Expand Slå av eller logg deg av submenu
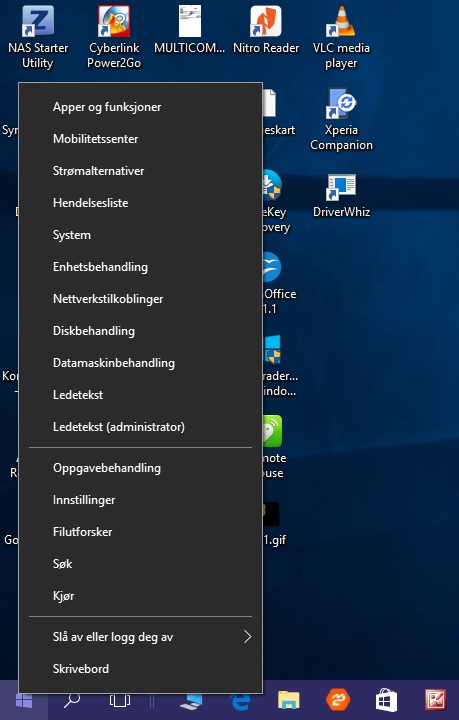 point(140,637)
